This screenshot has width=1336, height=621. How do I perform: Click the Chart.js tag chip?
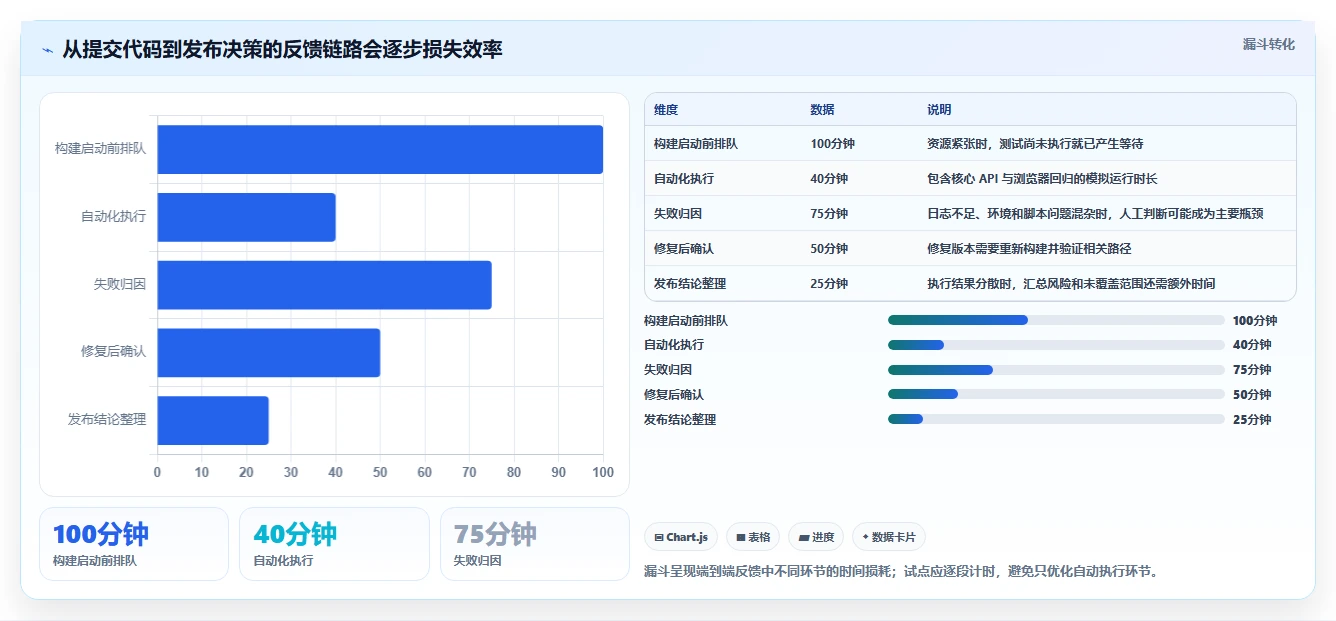pos(681,537)
